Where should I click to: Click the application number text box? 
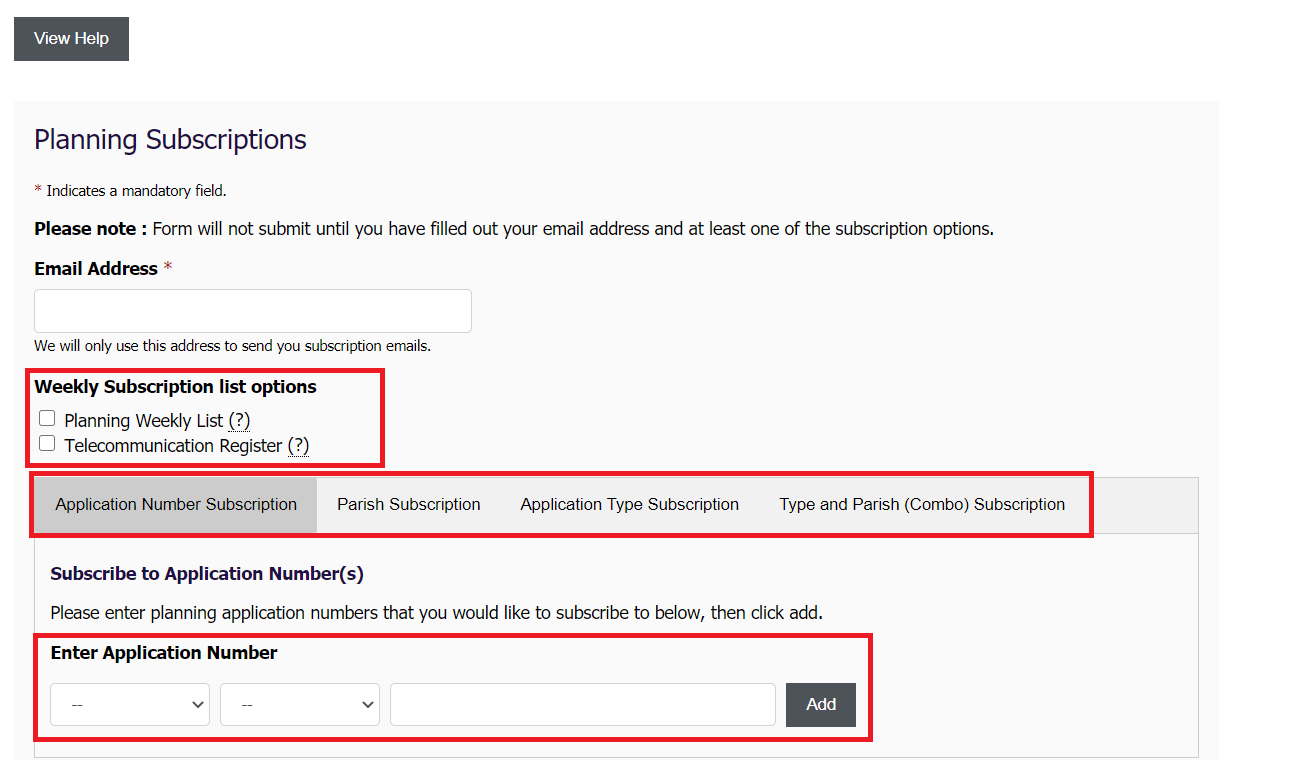point(583,705)
